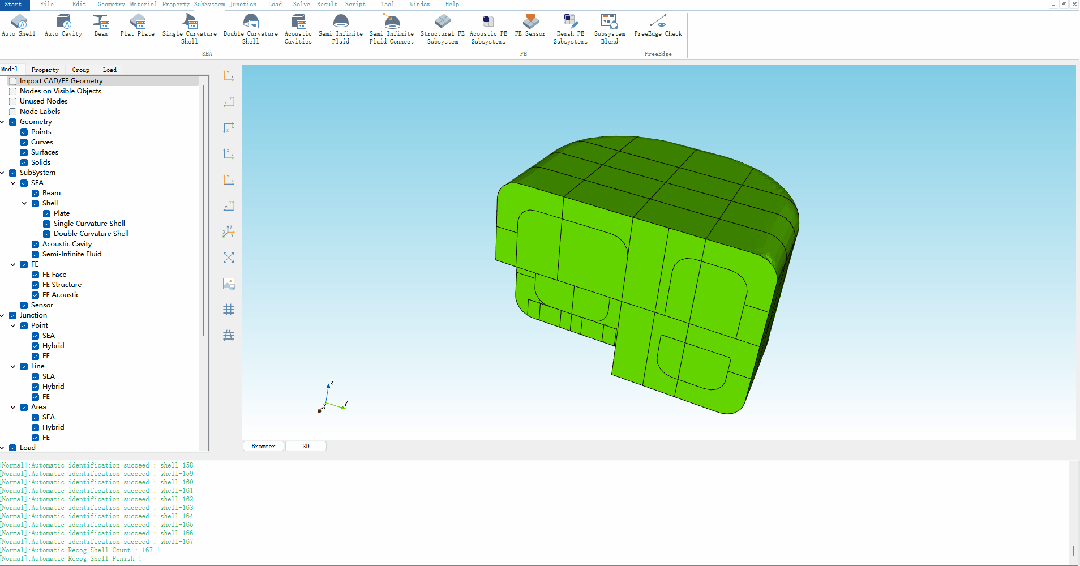Toggle Hybrid checkbox under Point junction
This screenshot has width=1080, height=566.
[35, 346]
